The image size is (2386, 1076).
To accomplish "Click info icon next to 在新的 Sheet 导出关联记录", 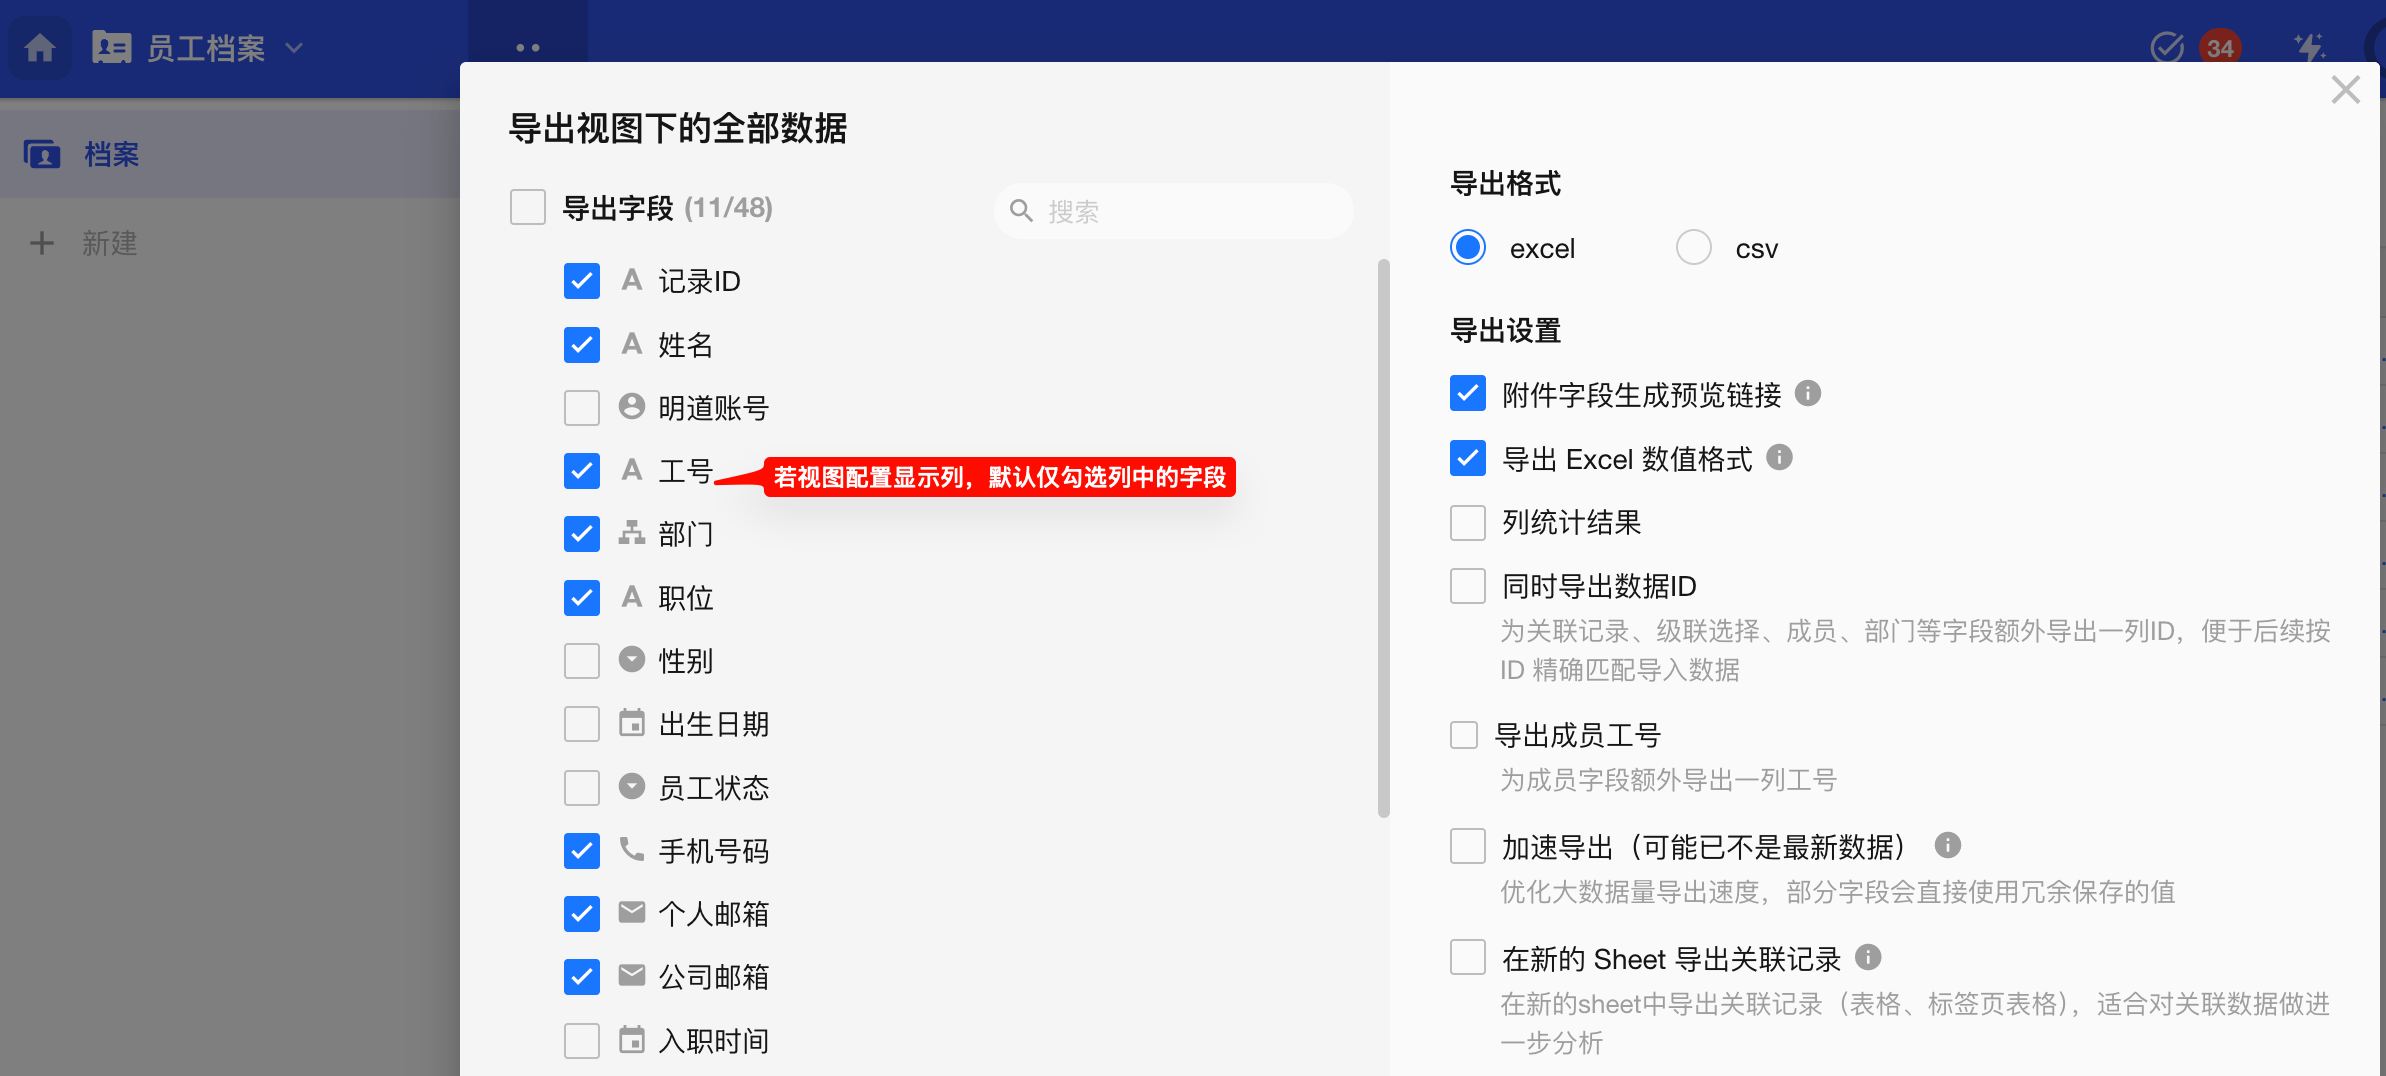I will click(x=1867, y=958).
